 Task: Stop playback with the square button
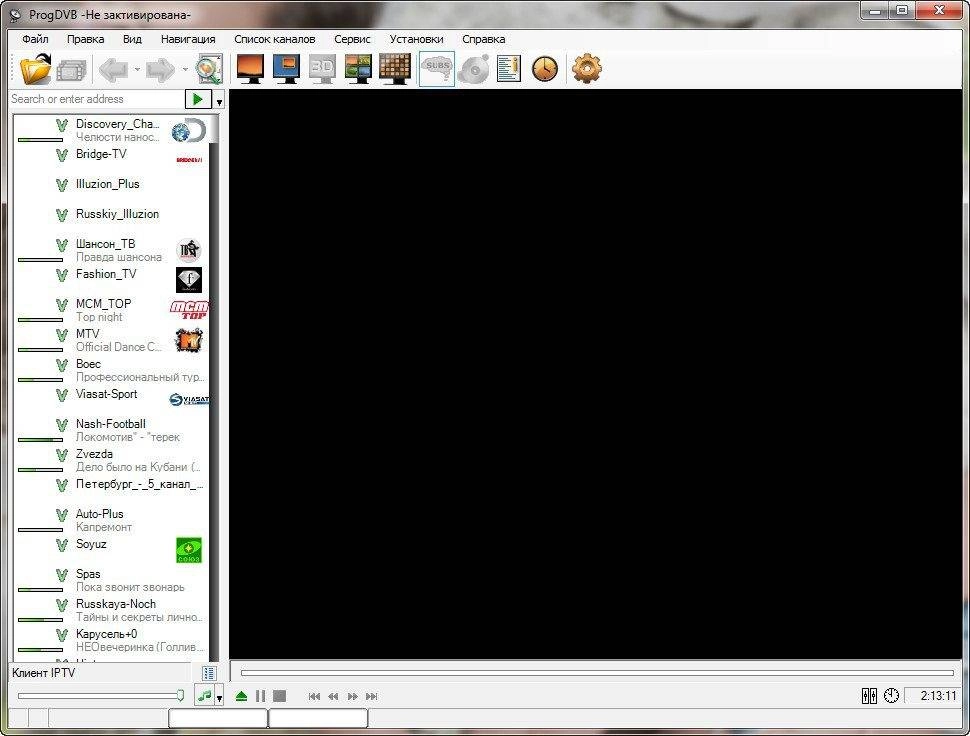(280, 696)
